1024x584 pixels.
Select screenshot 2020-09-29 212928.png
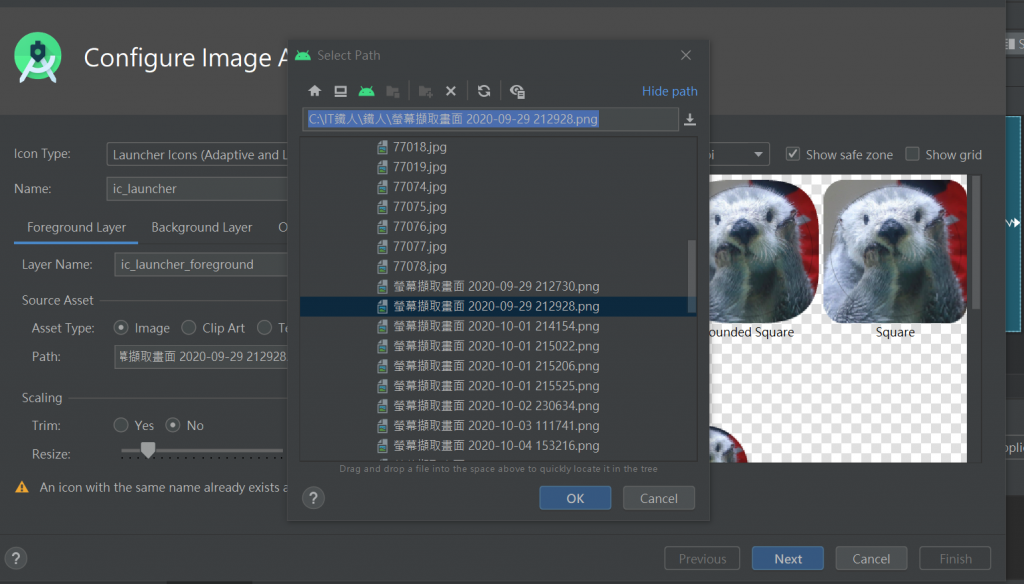(496, 306)
